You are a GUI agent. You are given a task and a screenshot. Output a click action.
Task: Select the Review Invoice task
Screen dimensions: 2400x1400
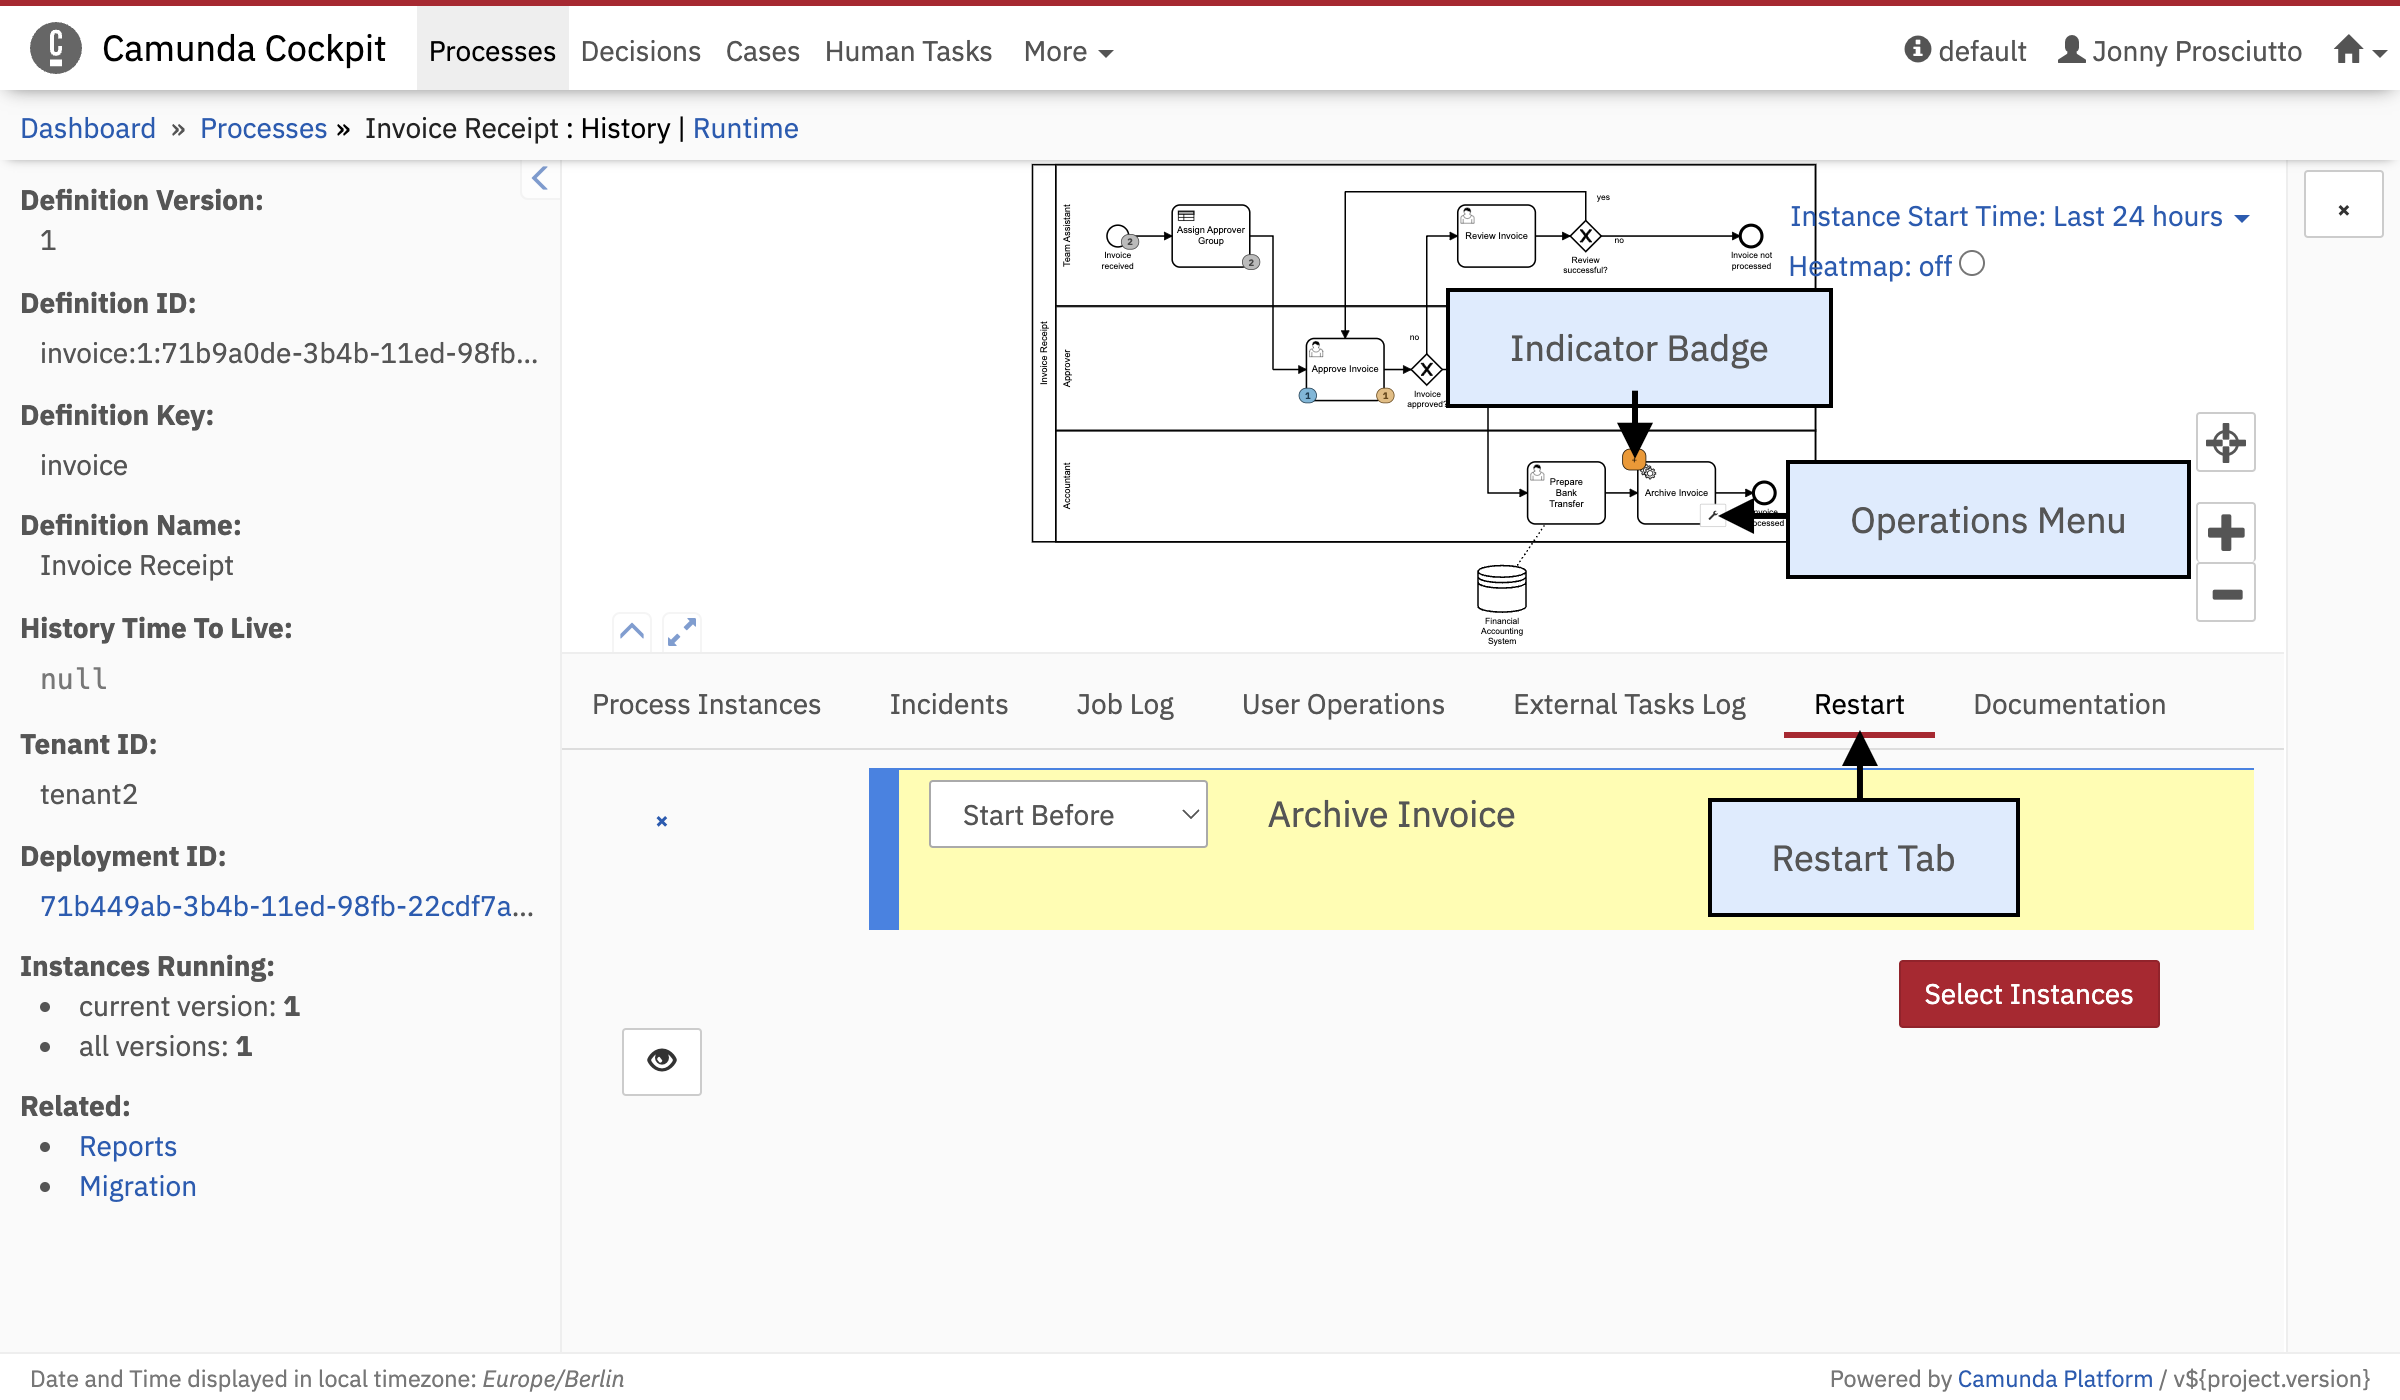[x=1496, y=236]
